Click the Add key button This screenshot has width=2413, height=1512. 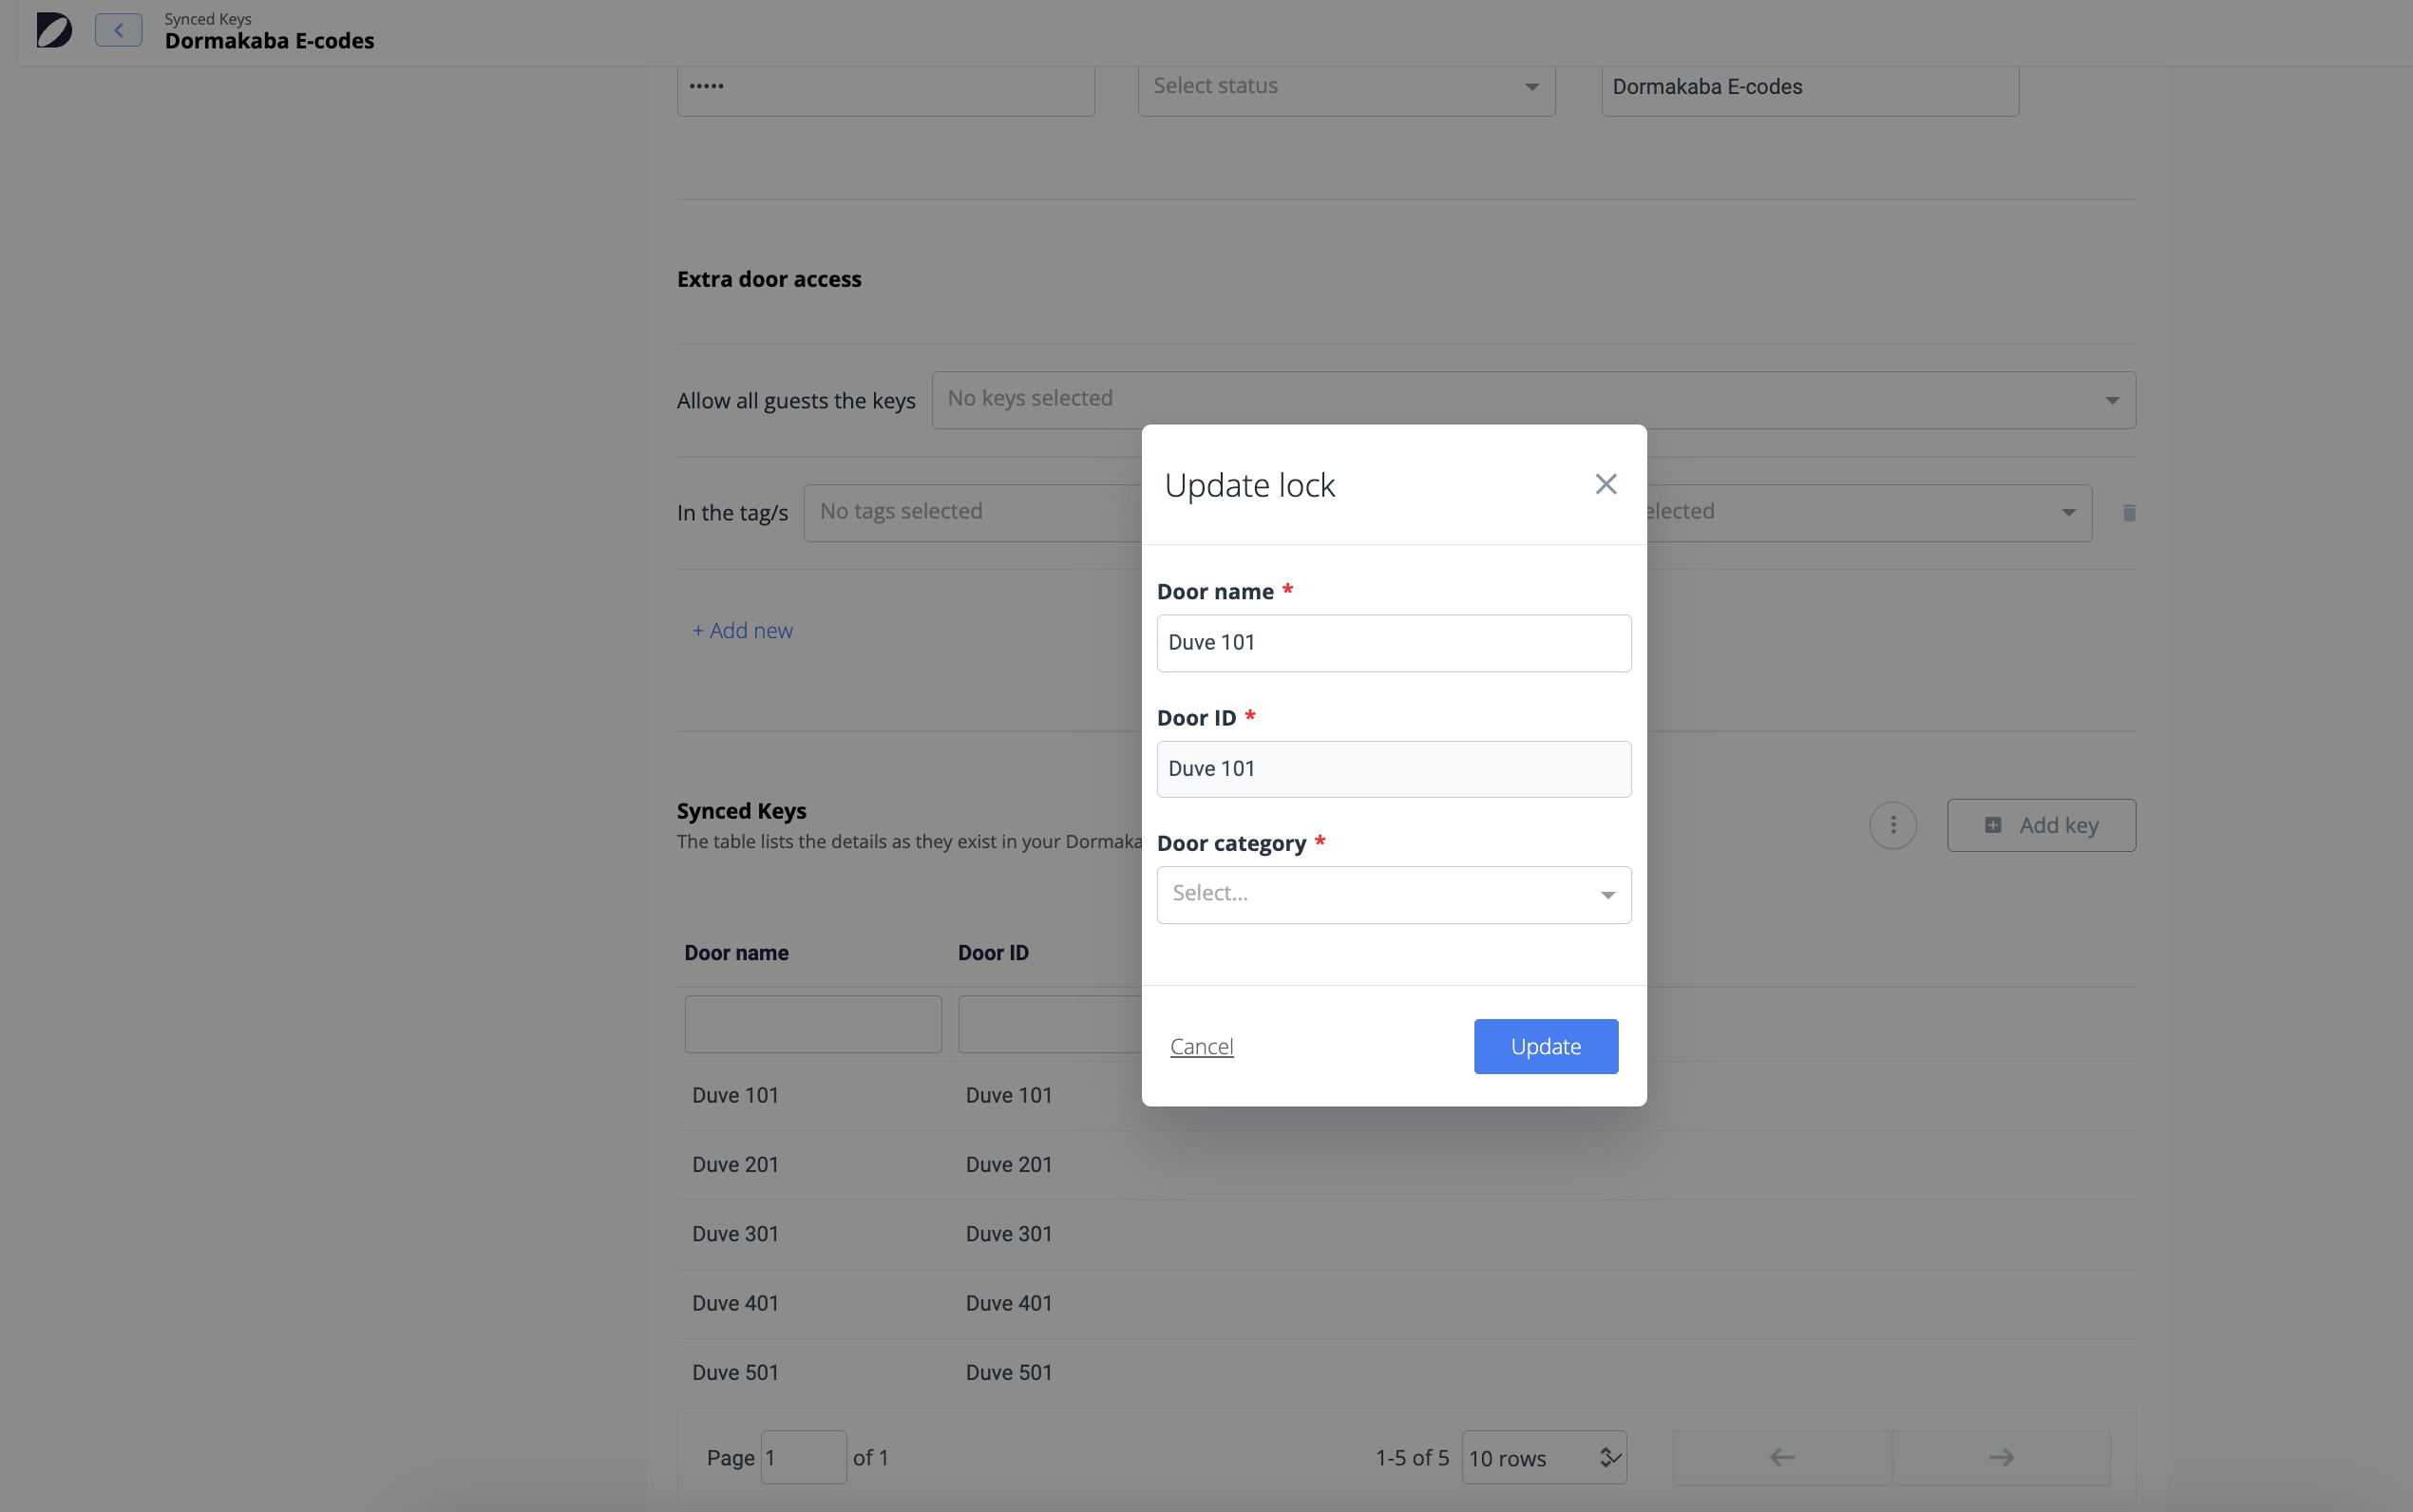(x=2041, y=825)
